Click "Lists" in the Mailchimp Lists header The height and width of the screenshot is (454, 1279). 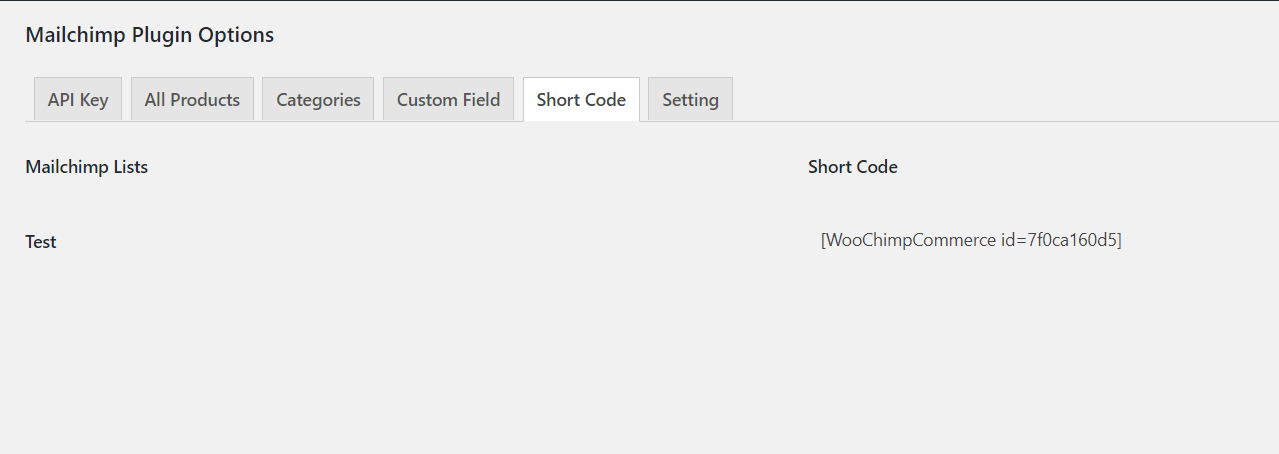coord(129,167)
